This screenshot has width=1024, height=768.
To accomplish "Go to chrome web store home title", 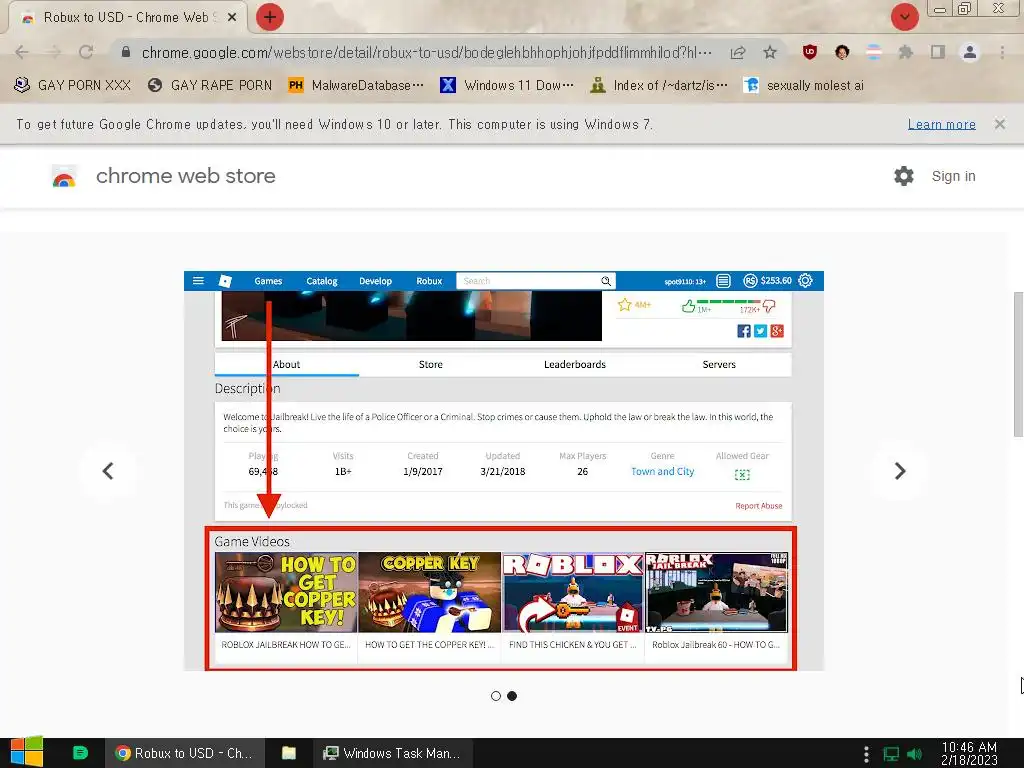I will (x=185, y=176).
